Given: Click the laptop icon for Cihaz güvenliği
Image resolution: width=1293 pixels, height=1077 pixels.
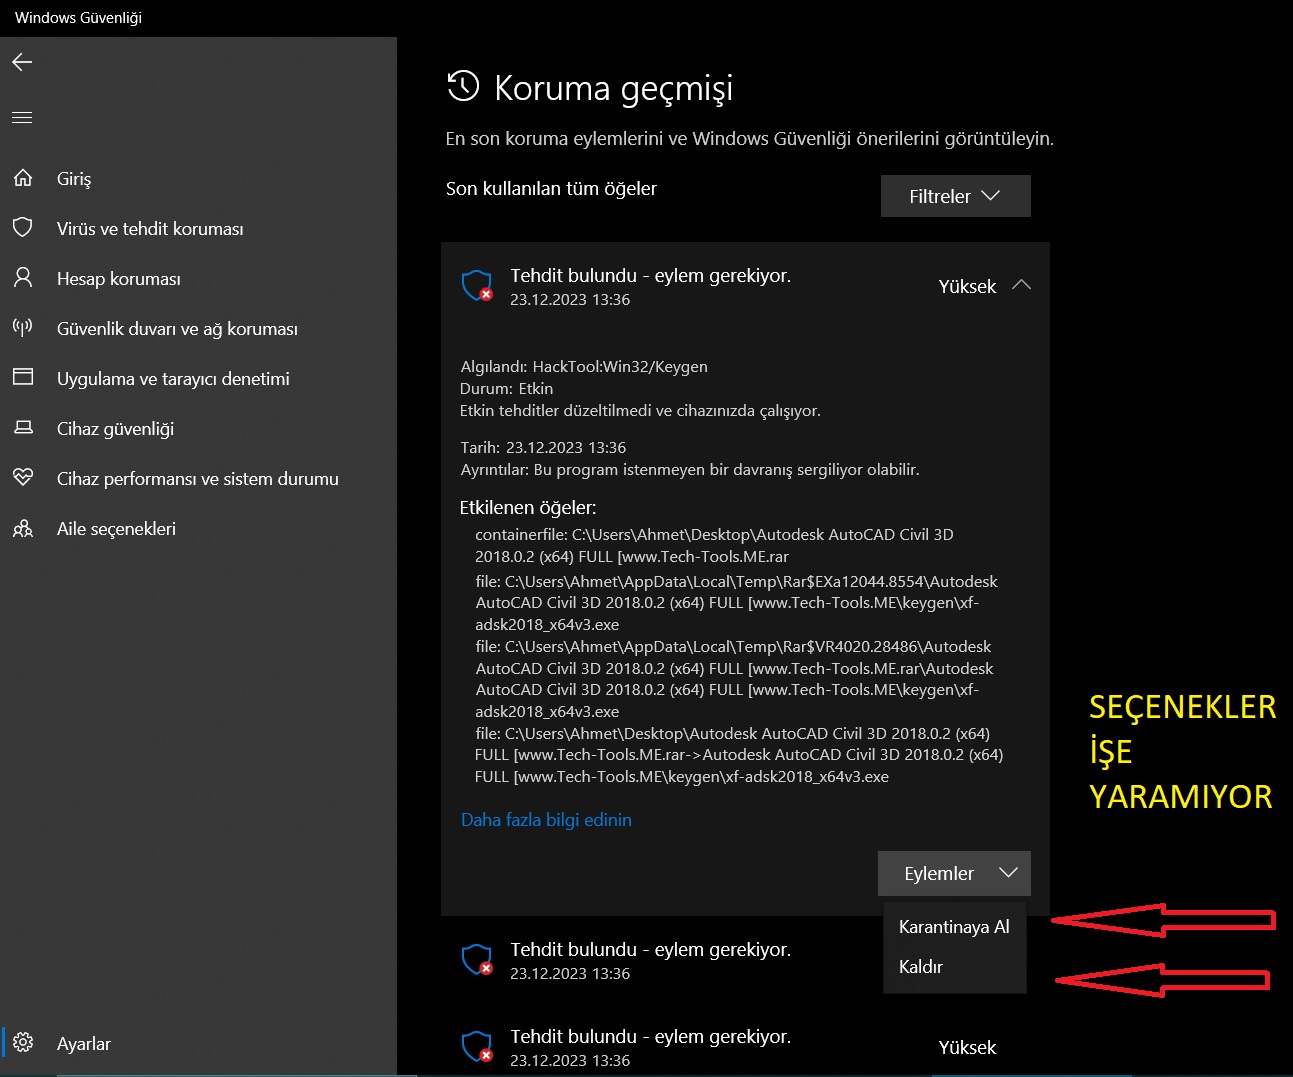Looking at the screenshot, I should click(x=23, y=428).
